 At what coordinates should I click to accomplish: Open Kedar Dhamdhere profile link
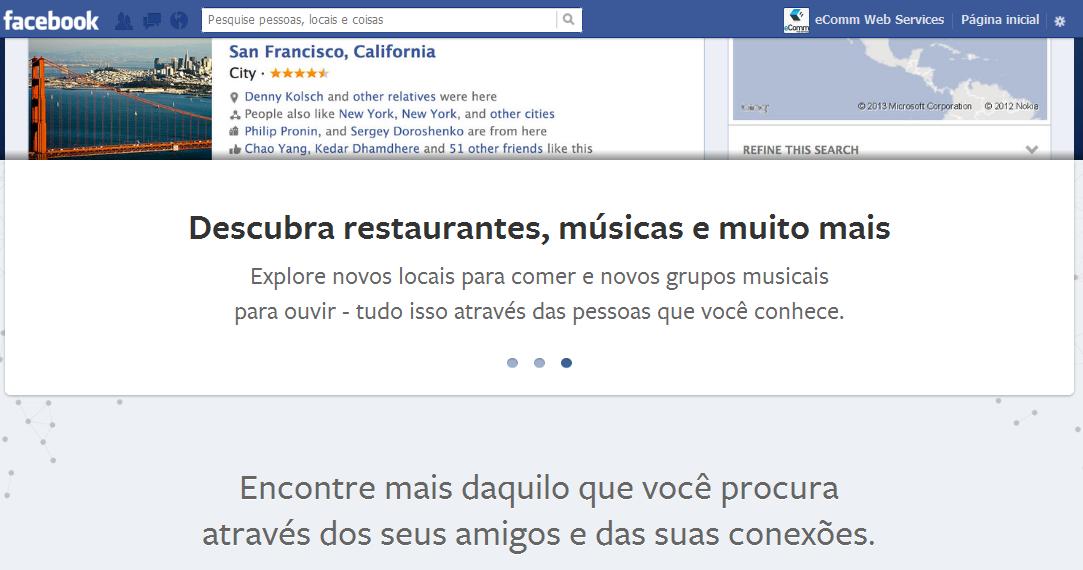(367, 149)
